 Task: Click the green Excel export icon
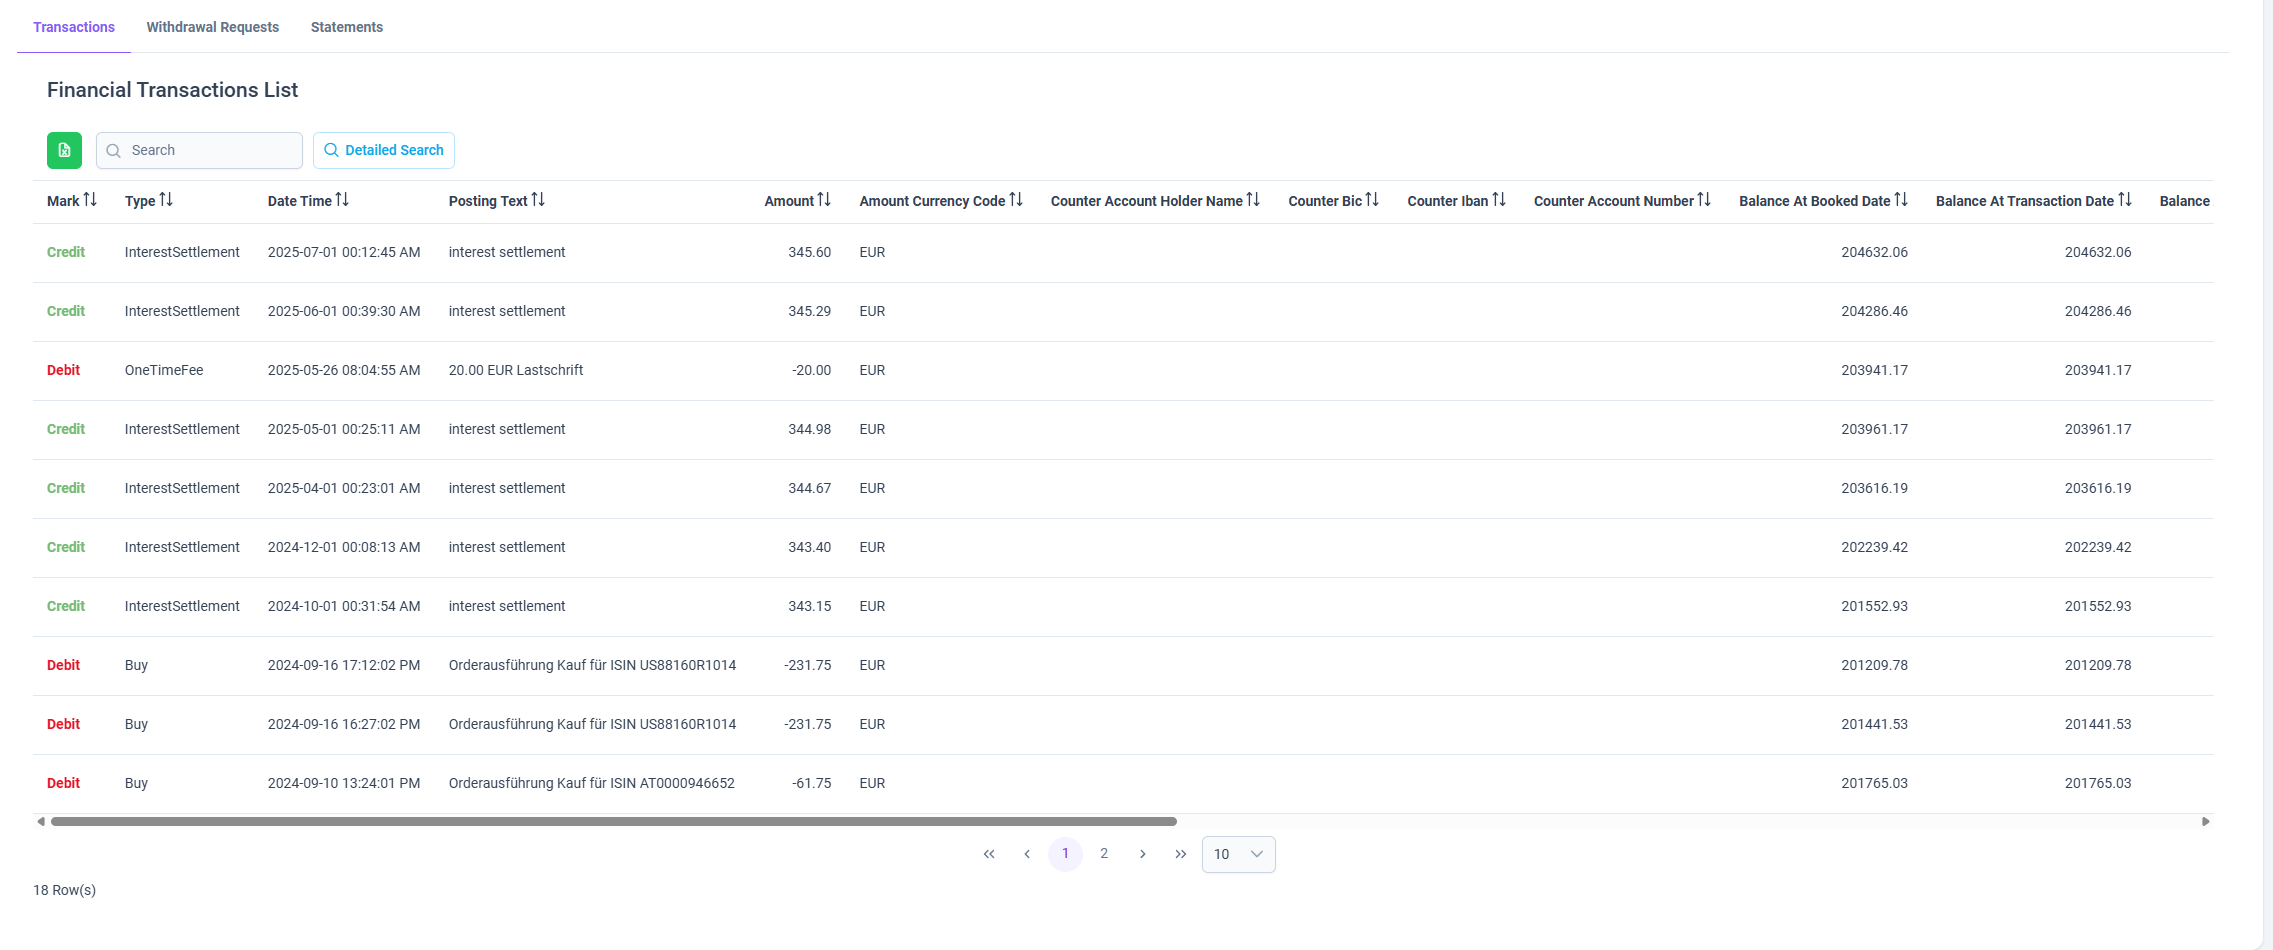point(64,150)
